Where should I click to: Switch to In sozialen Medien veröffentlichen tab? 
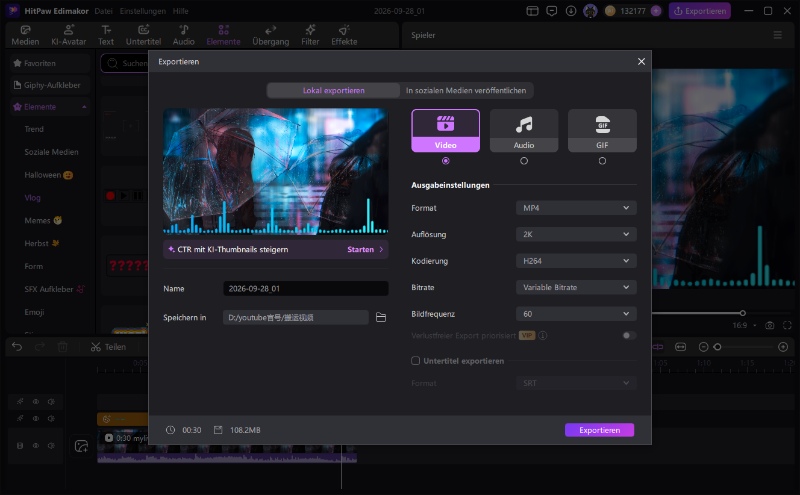click(466, 90)
